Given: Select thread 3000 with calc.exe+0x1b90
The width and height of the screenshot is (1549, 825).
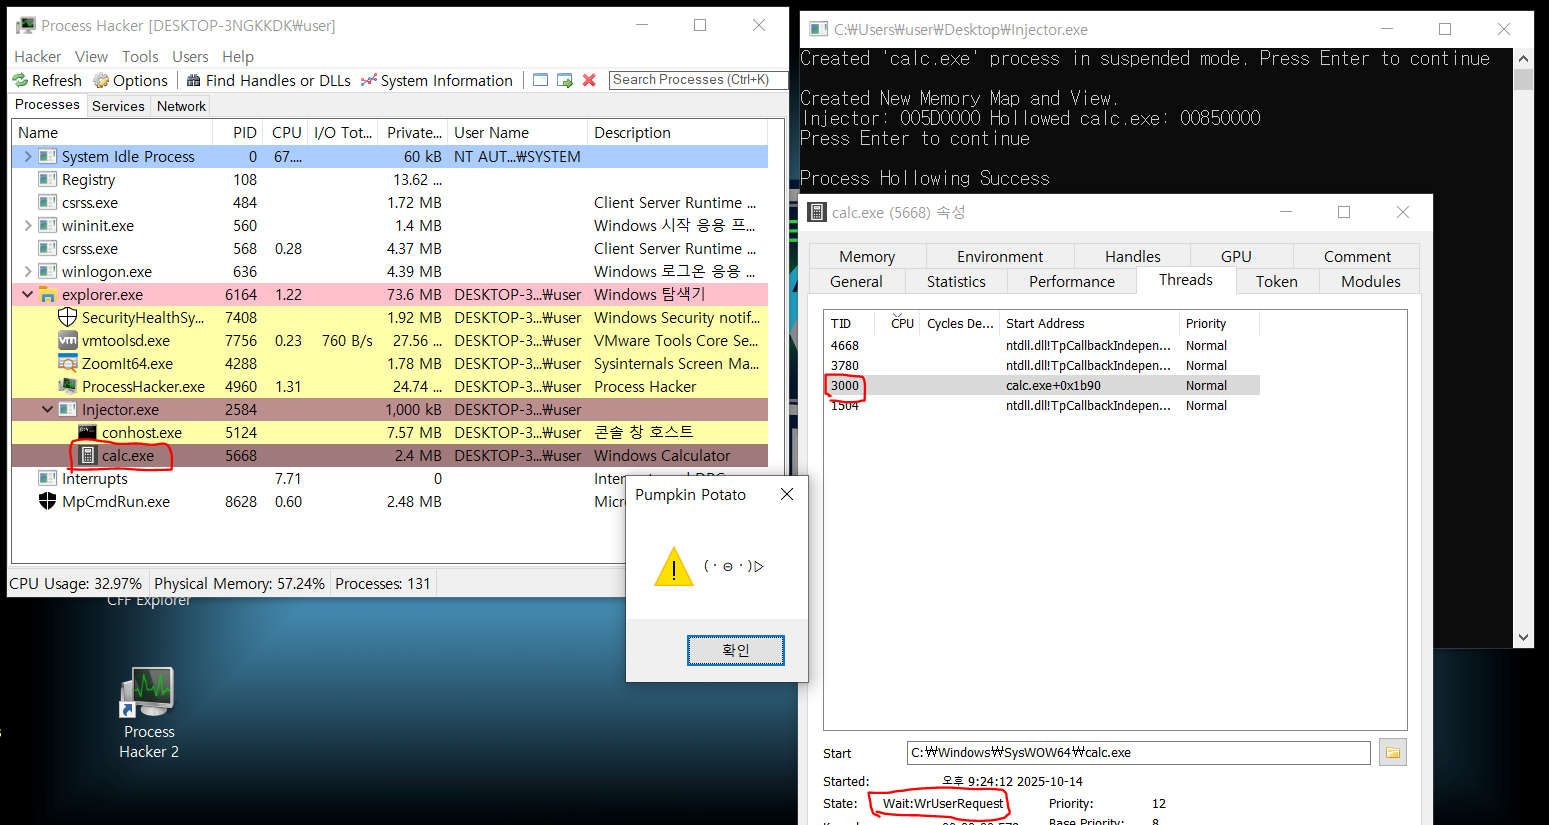Looking at the screenshot, I should tap(1042, 385).
